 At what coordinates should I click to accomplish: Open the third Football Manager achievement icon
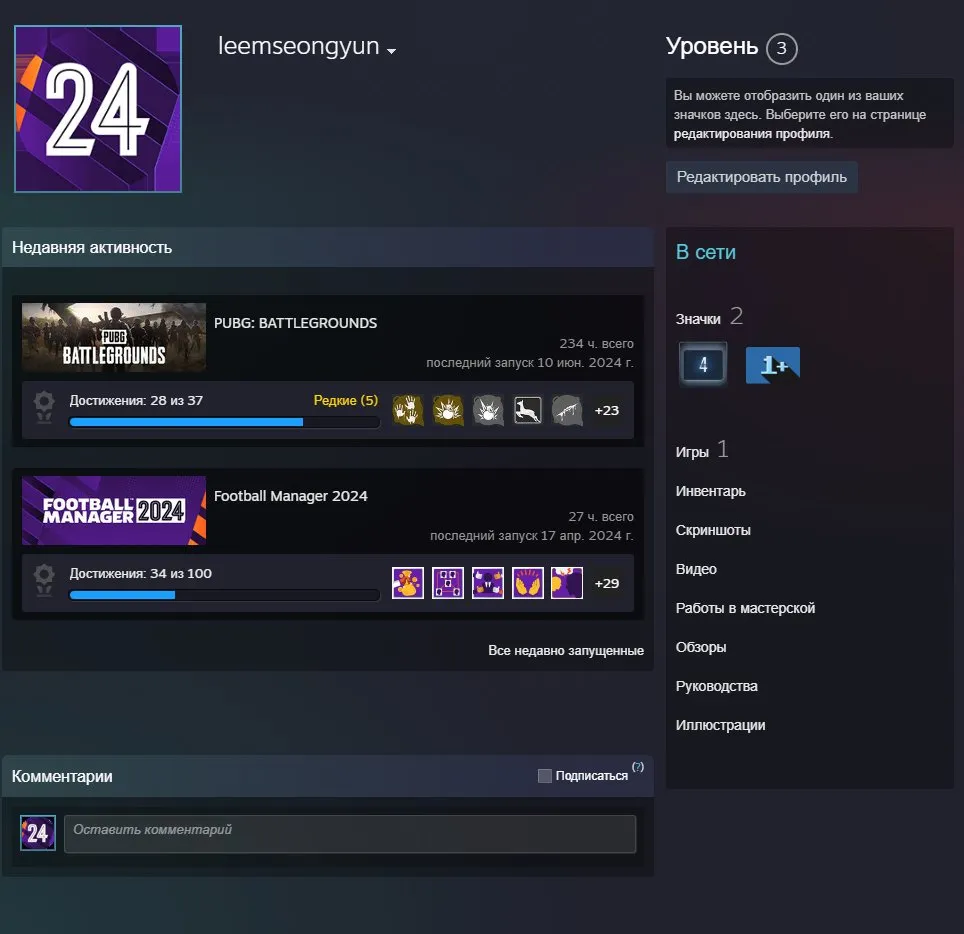(x=488, y=583)
